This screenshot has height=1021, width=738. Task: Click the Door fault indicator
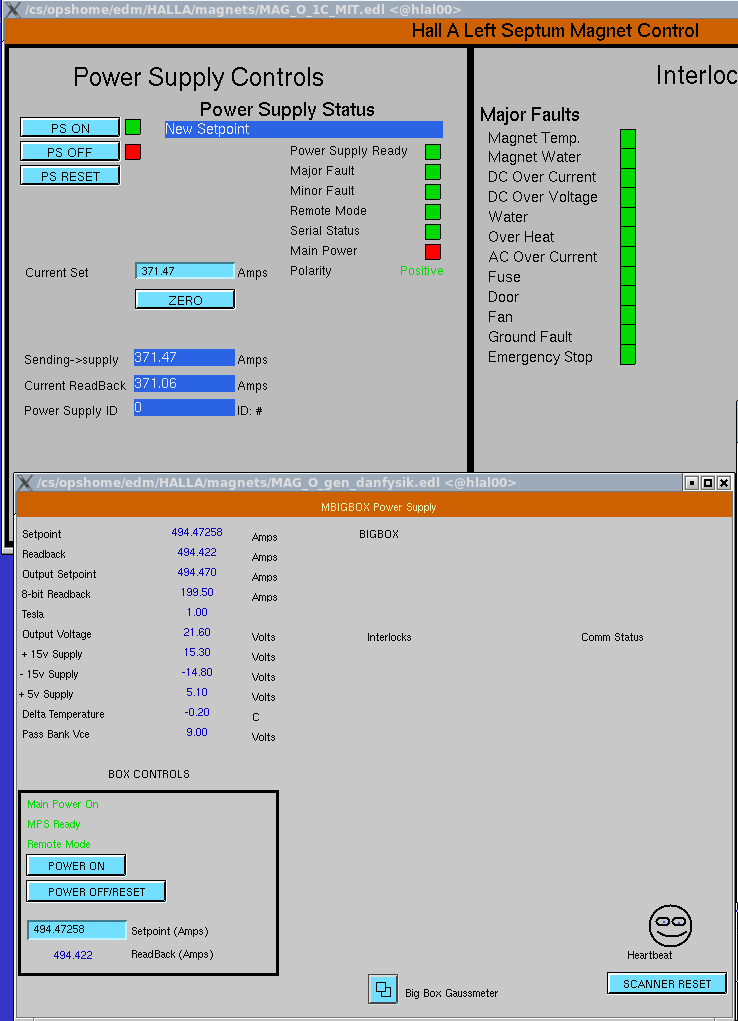point(628,296)
